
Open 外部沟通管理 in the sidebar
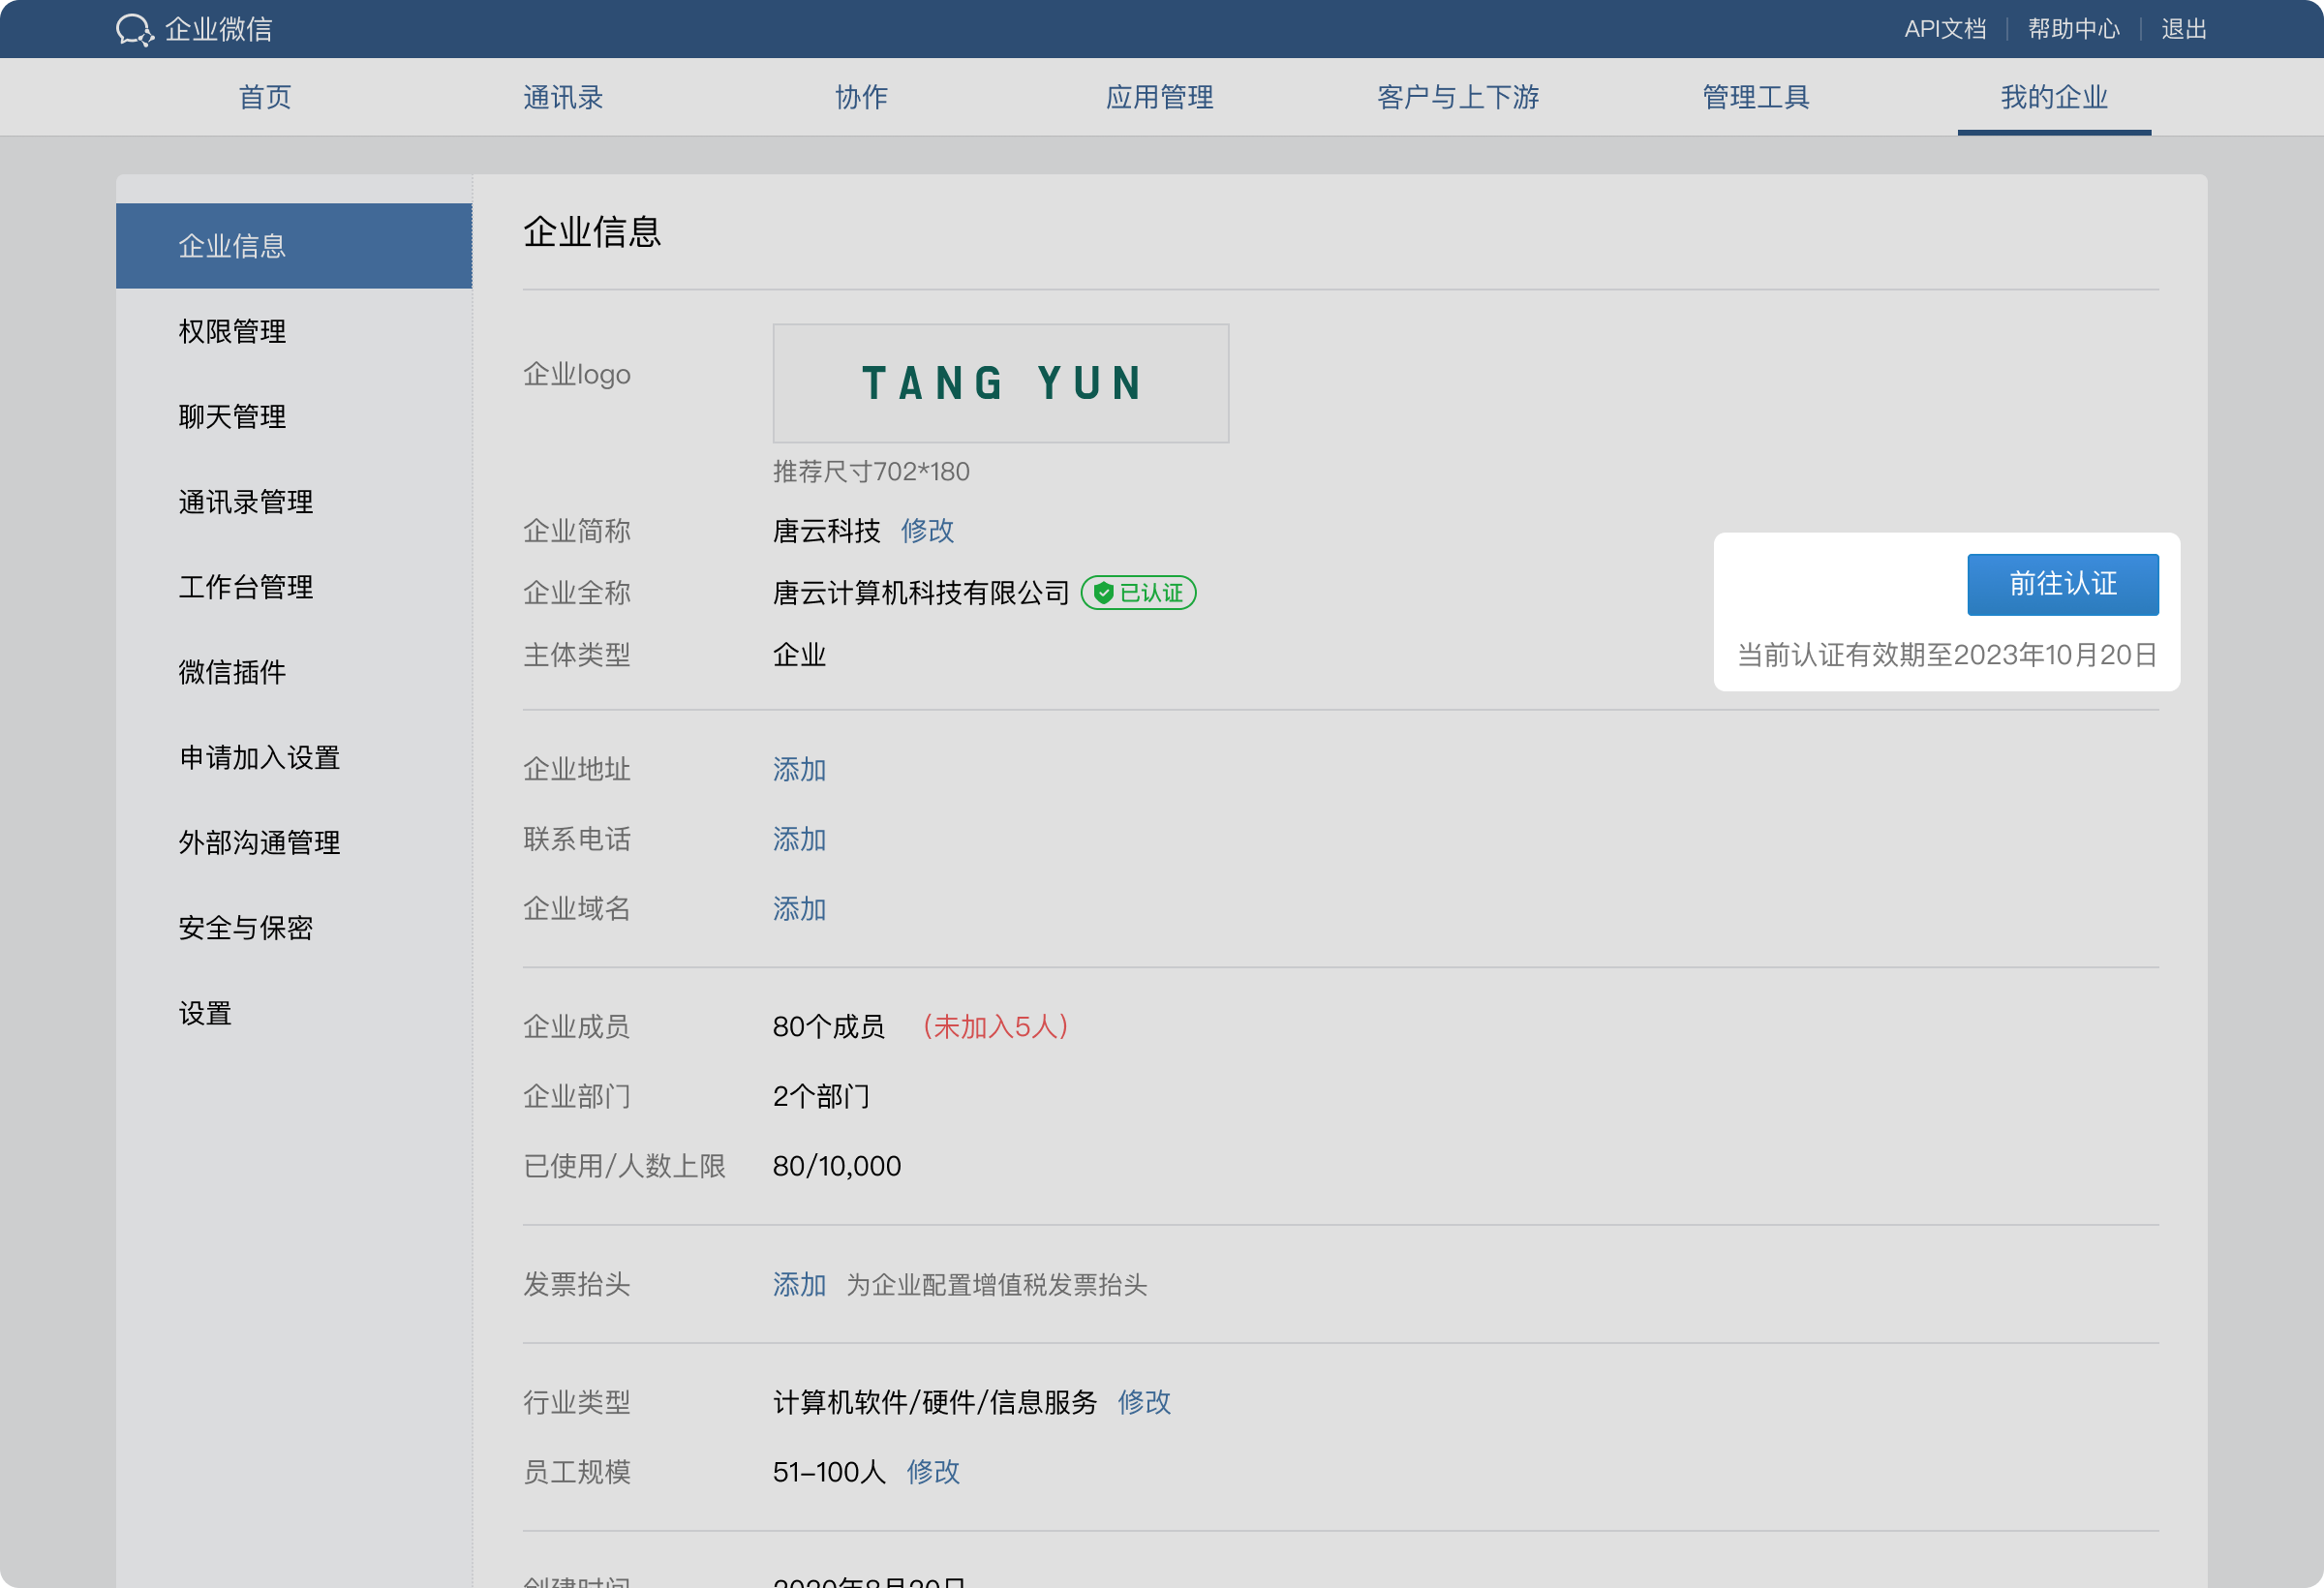pos(294,842)
